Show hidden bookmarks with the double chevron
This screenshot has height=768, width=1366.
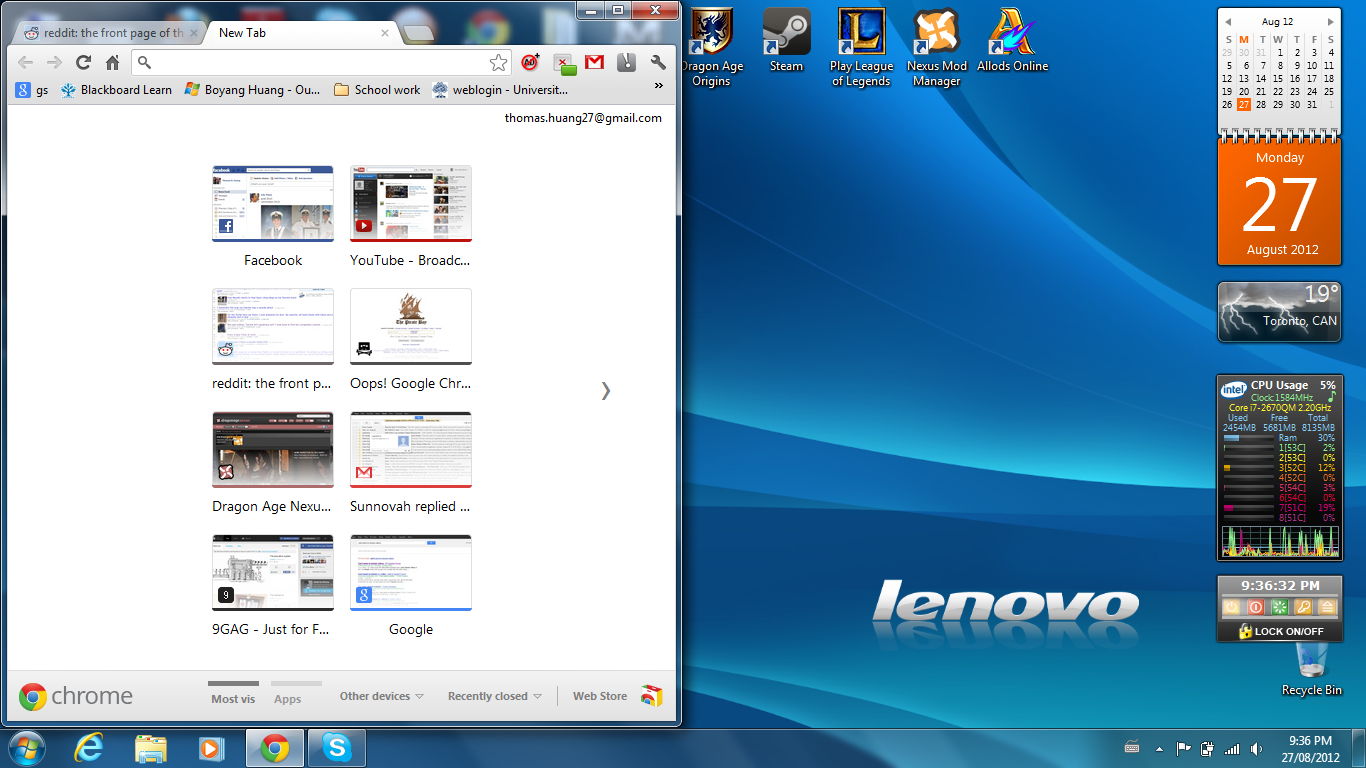tap(658, 86)
